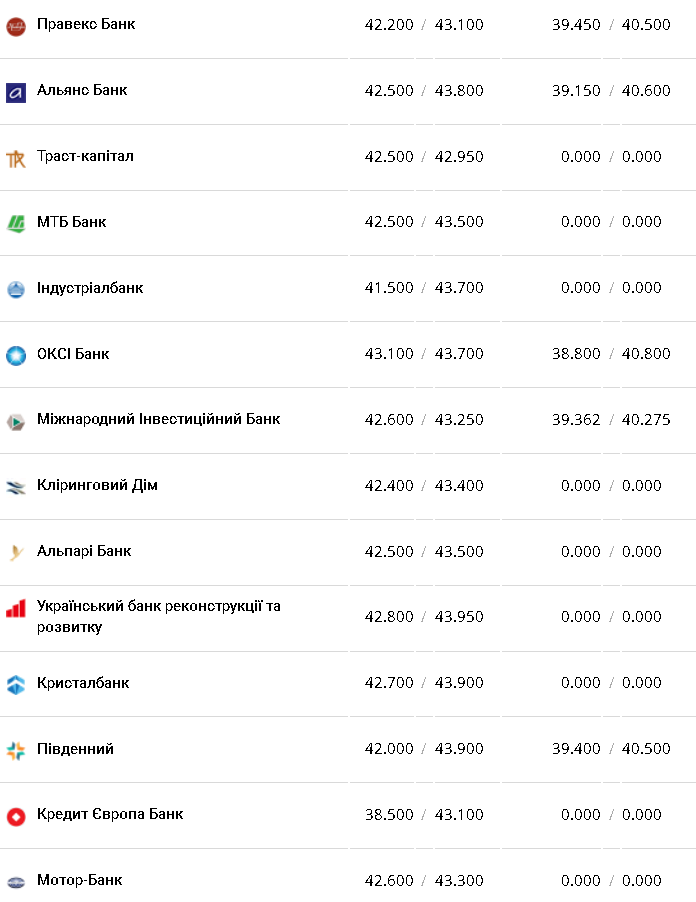Click the Південний bank logo icon
This screenshot has width=696, height=902.
click(16, 750)
